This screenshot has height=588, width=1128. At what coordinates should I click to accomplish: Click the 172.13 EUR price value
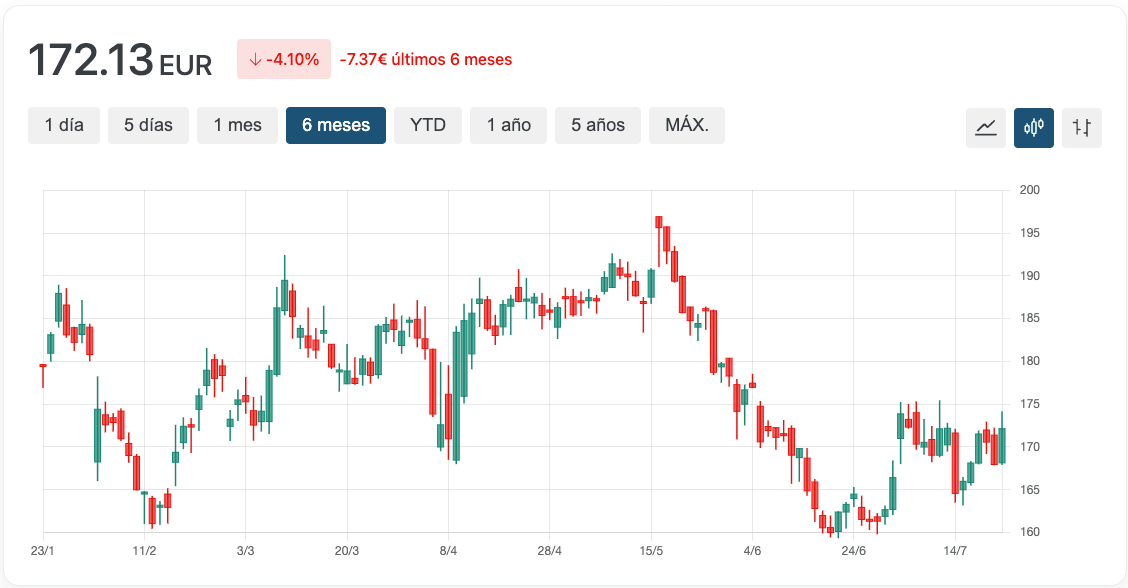pos(120,60)
